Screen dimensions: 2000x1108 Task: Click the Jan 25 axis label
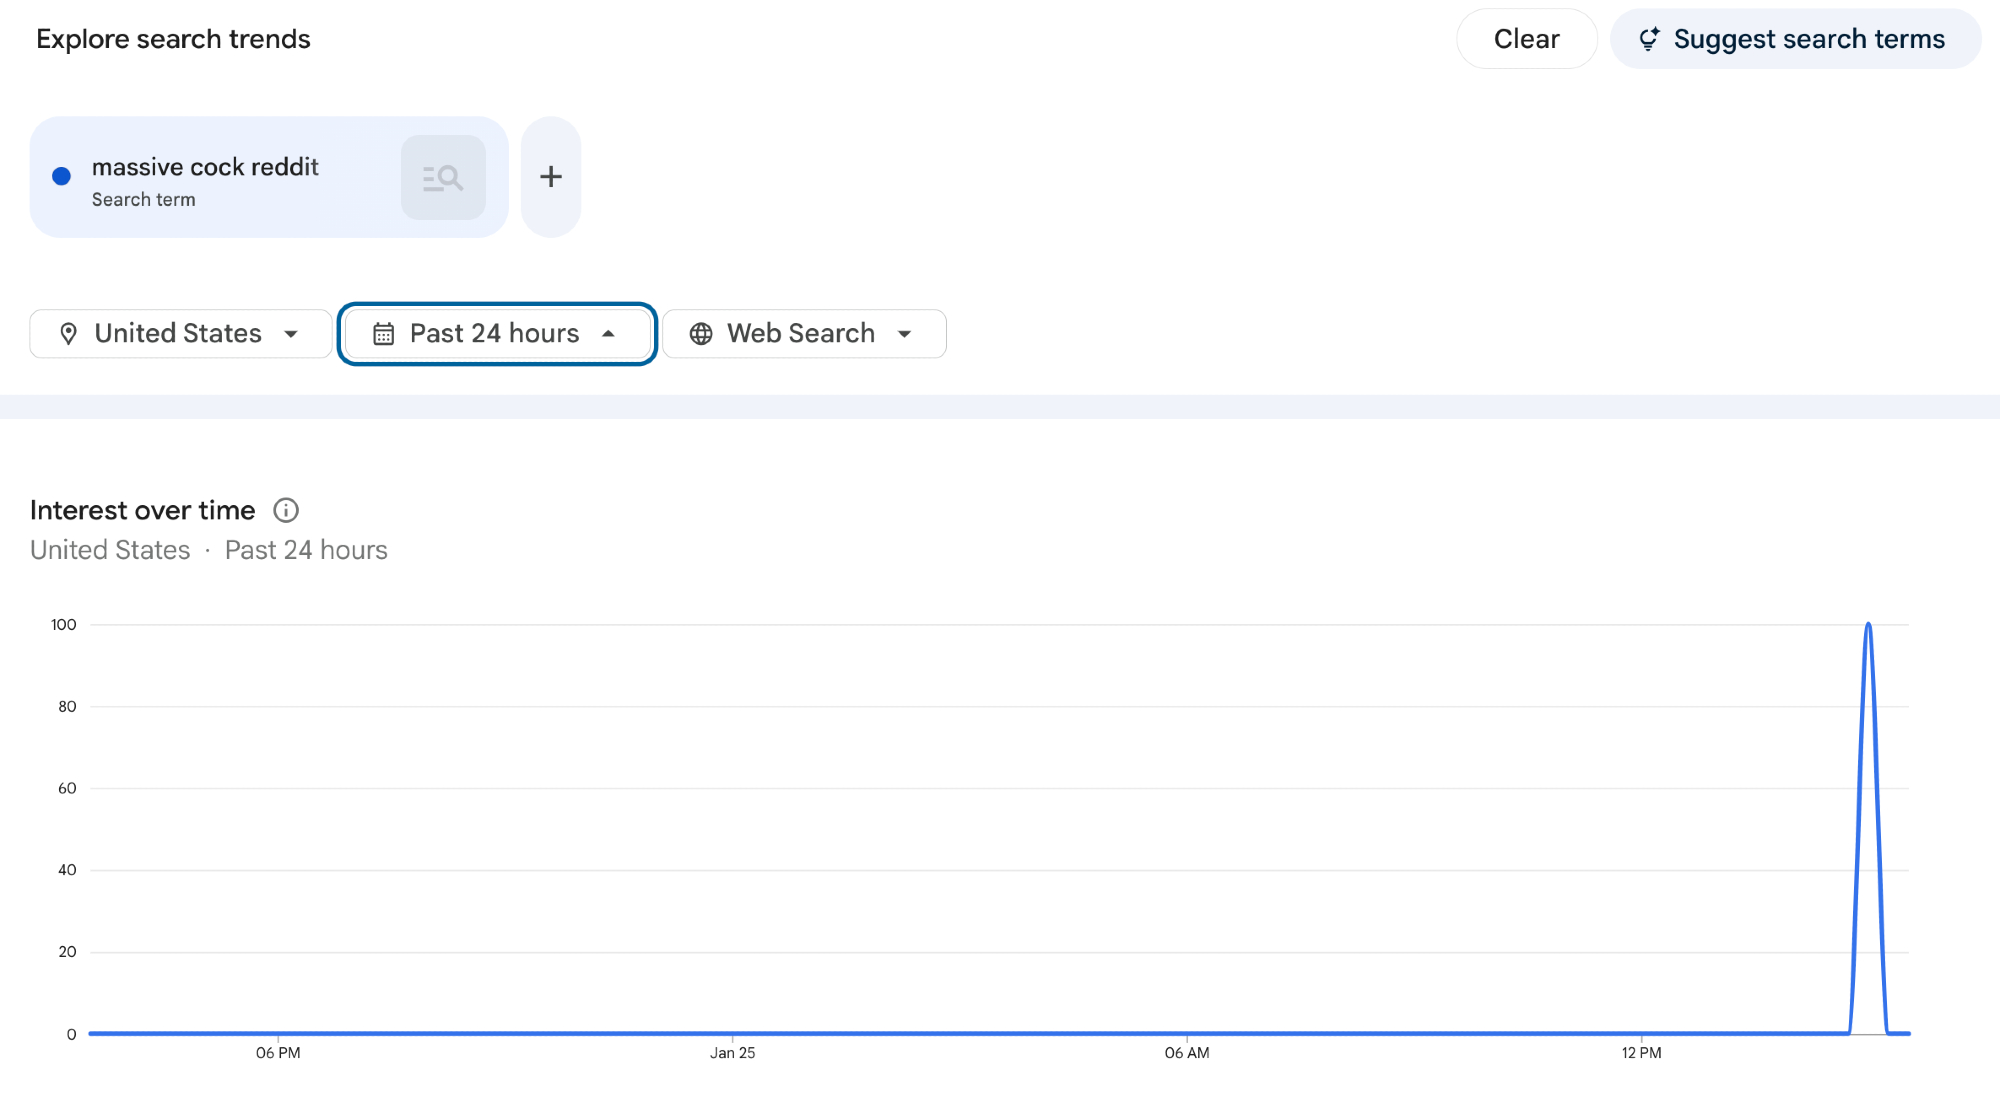(x=733, y=1053)
